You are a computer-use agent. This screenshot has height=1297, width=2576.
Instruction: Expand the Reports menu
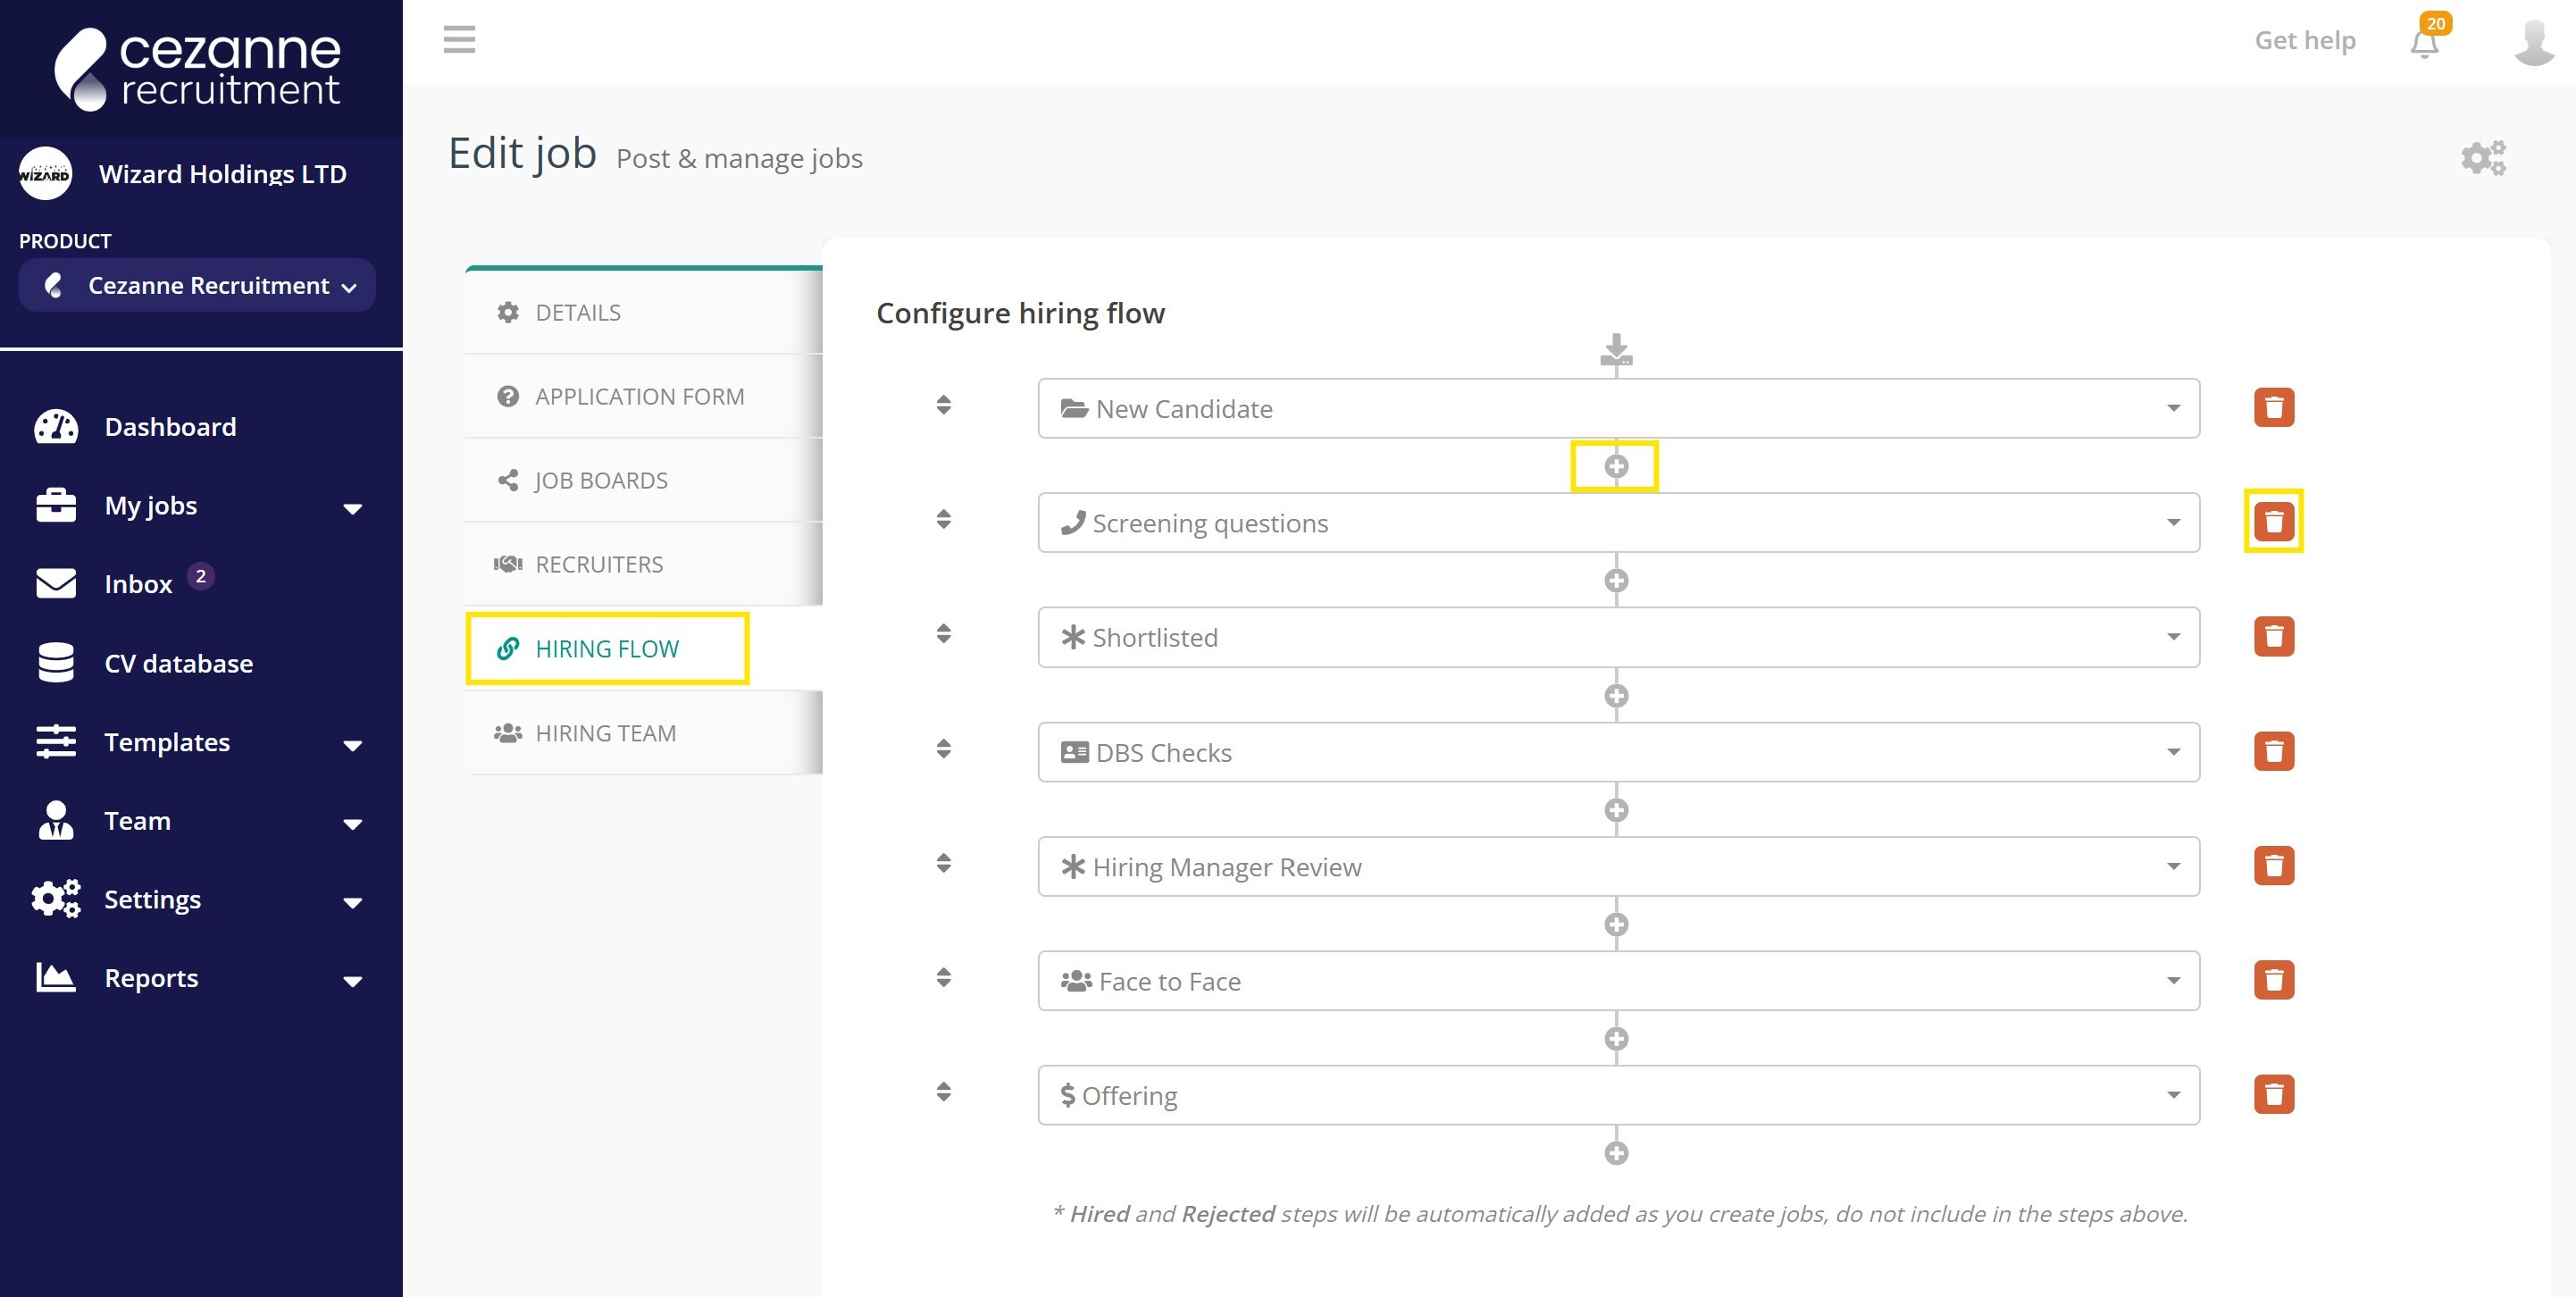click(x=201, y=977)
